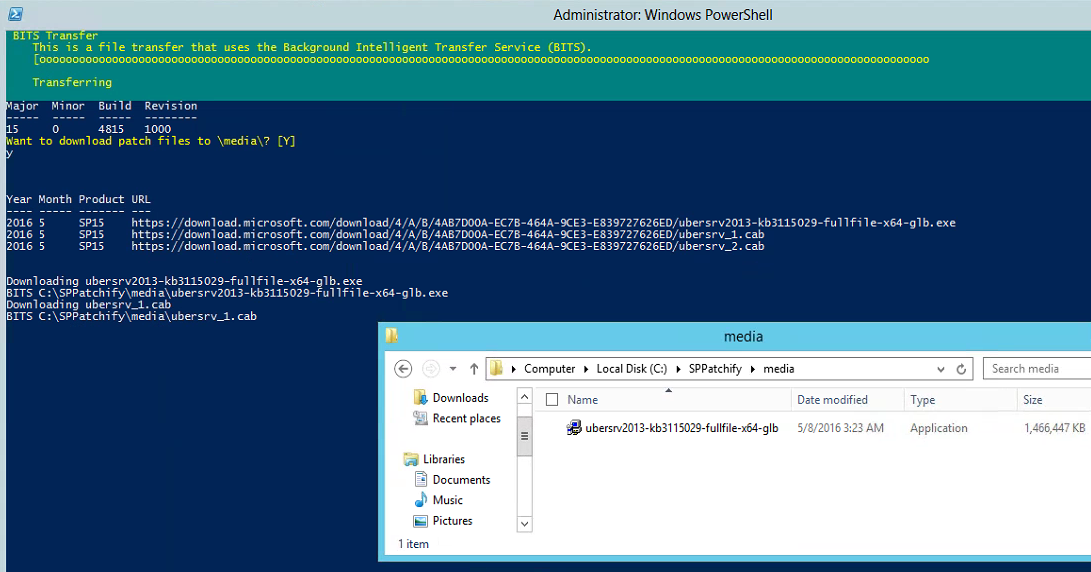Click the Documents library icon
Viewport: 1091px width, 572px height.
click(x=420, y=479)
